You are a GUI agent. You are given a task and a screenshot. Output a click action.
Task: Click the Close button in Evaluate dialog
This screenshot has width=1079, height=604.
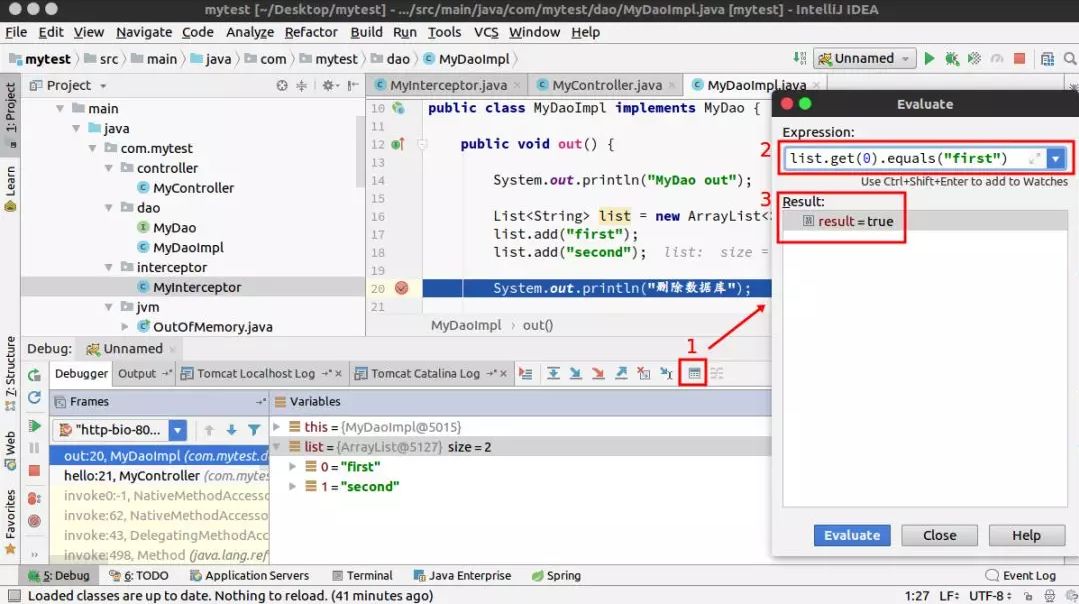click(x=939, y=535)
